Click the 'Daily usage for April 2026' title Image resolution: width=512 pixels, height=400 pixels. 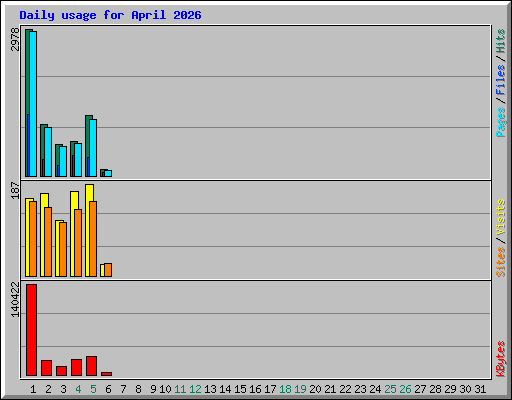[x=110, y=15]
